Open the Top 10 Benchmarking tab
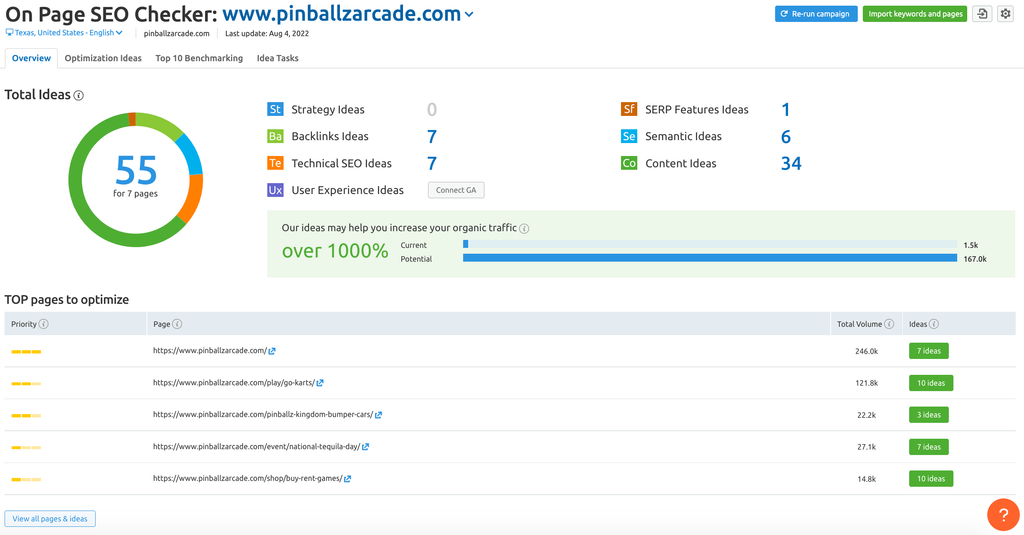 point(199,58)
